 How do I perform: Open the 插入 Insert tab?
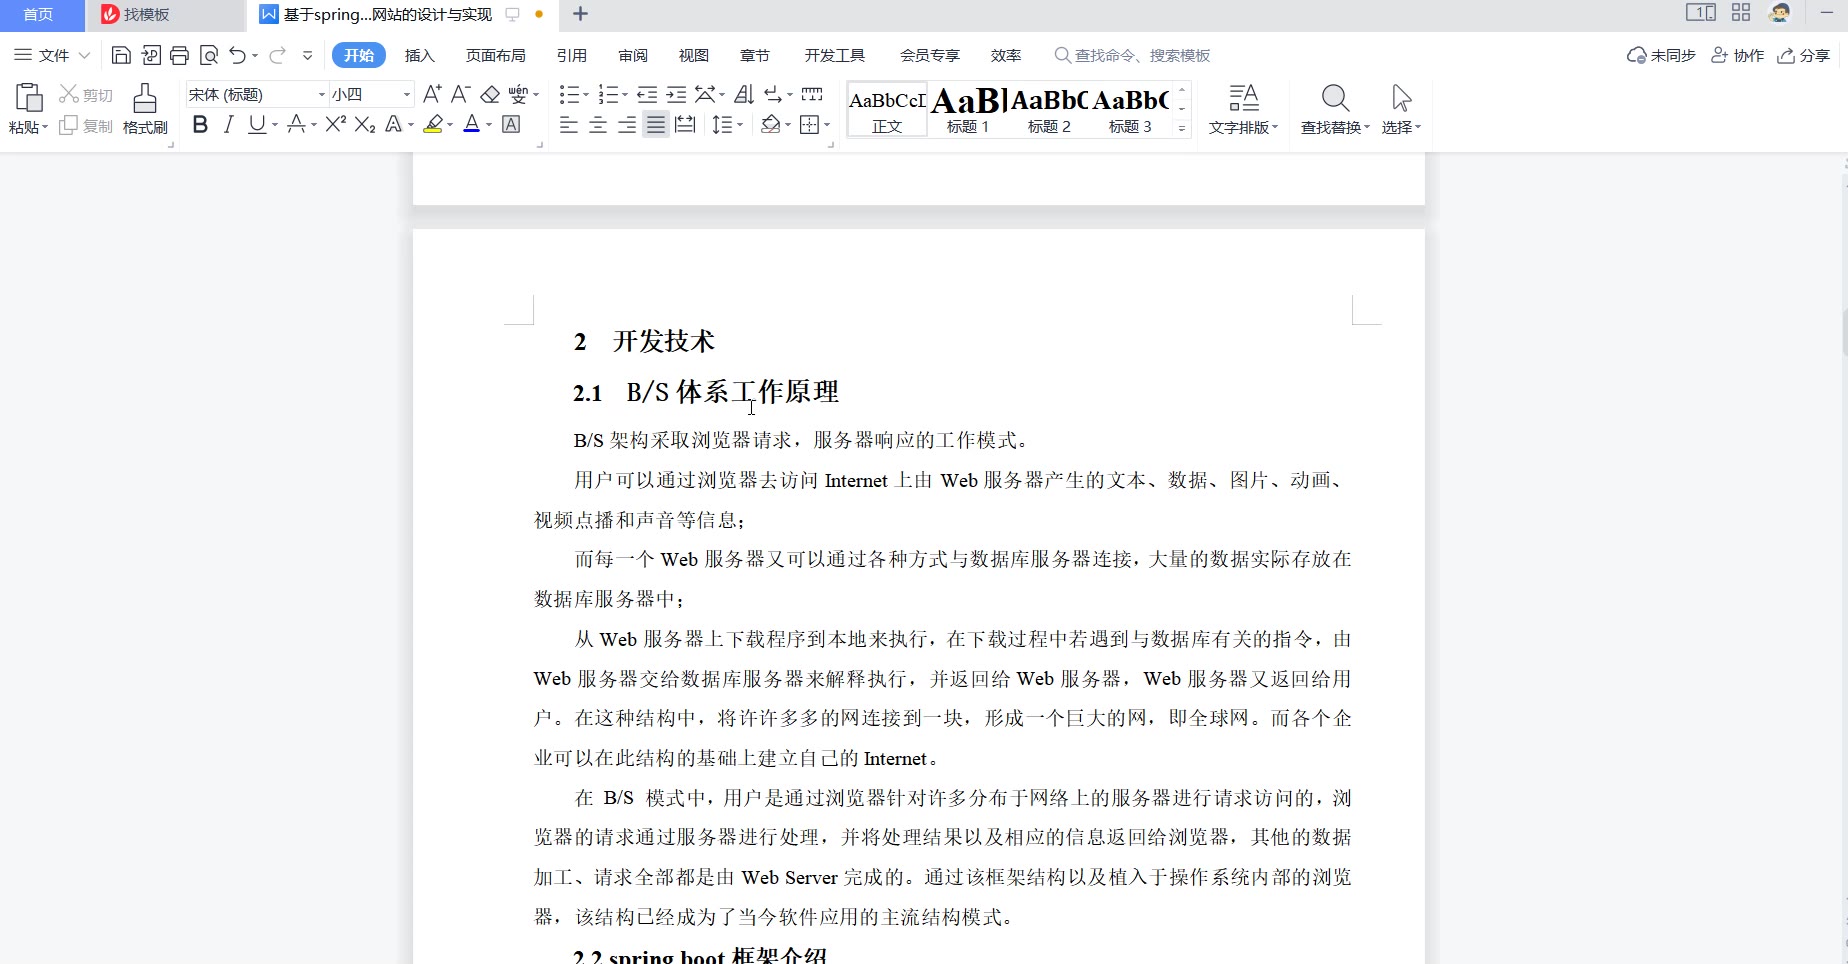pos(419,55)
